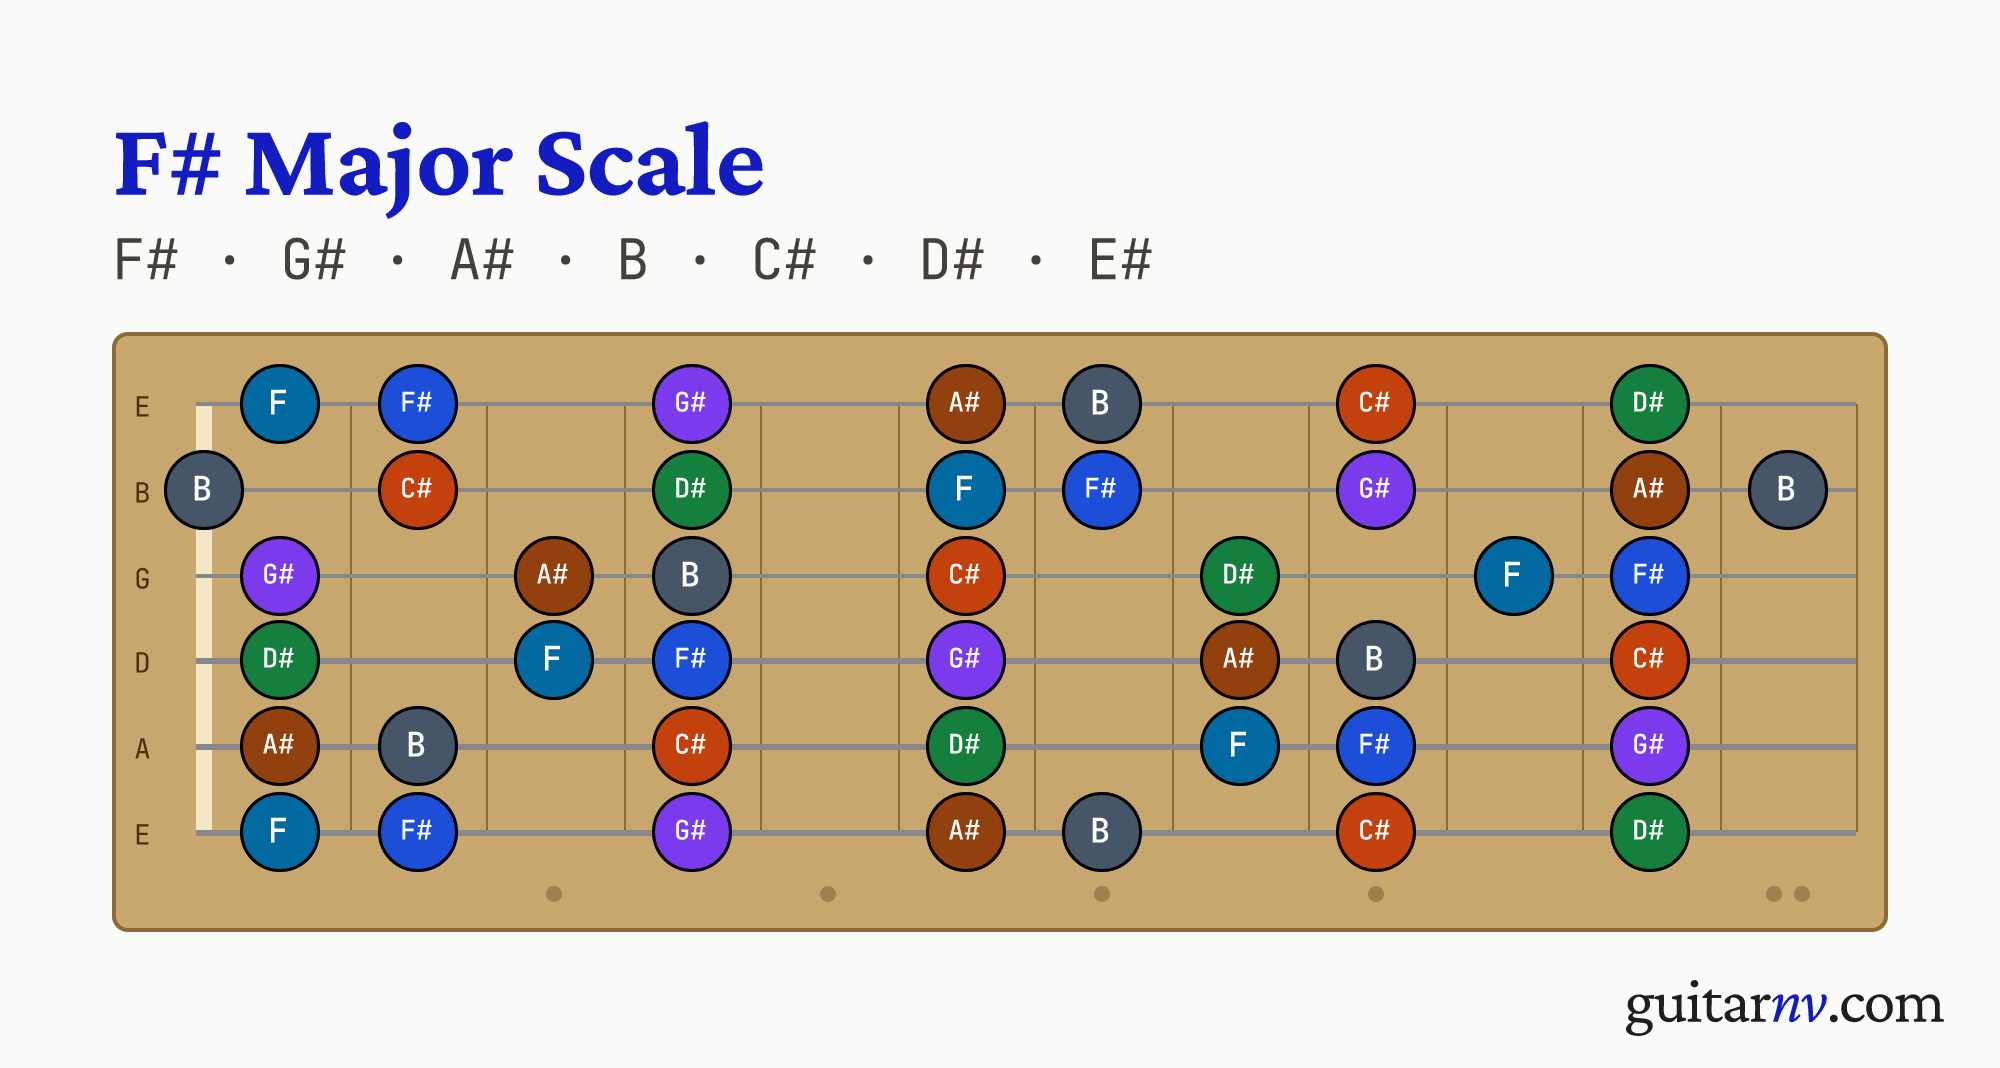The height and width of the screenshot is (1068, 2000).
Task: Select the F note on the A string
Action: 1240,746
